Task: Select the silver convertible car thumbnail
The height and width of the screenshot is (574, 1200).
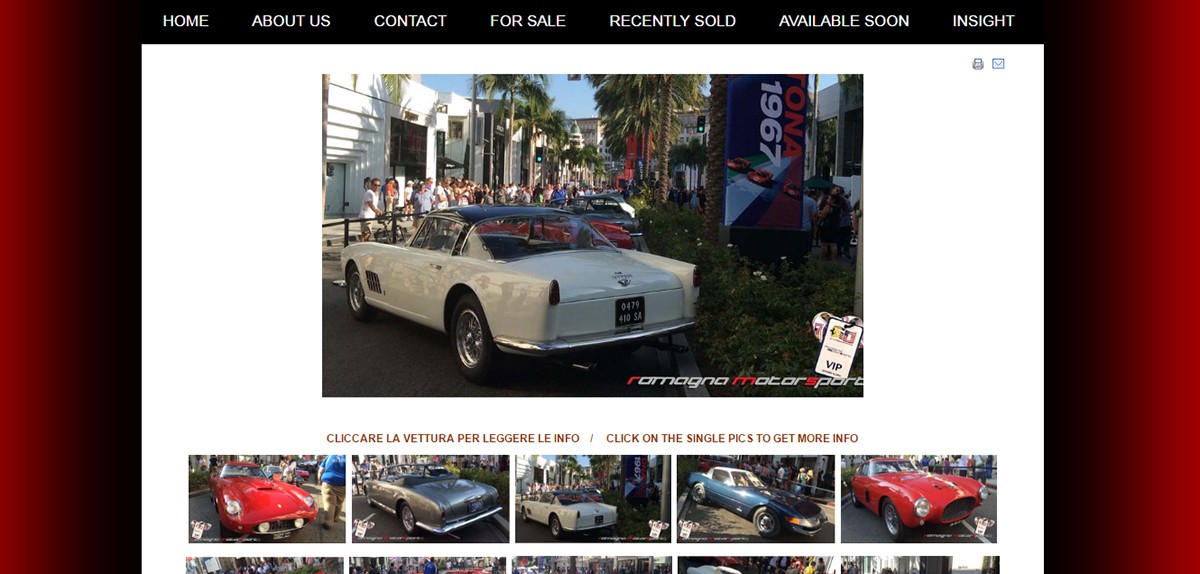Action: pyautogui.click(x=430, y=499)
